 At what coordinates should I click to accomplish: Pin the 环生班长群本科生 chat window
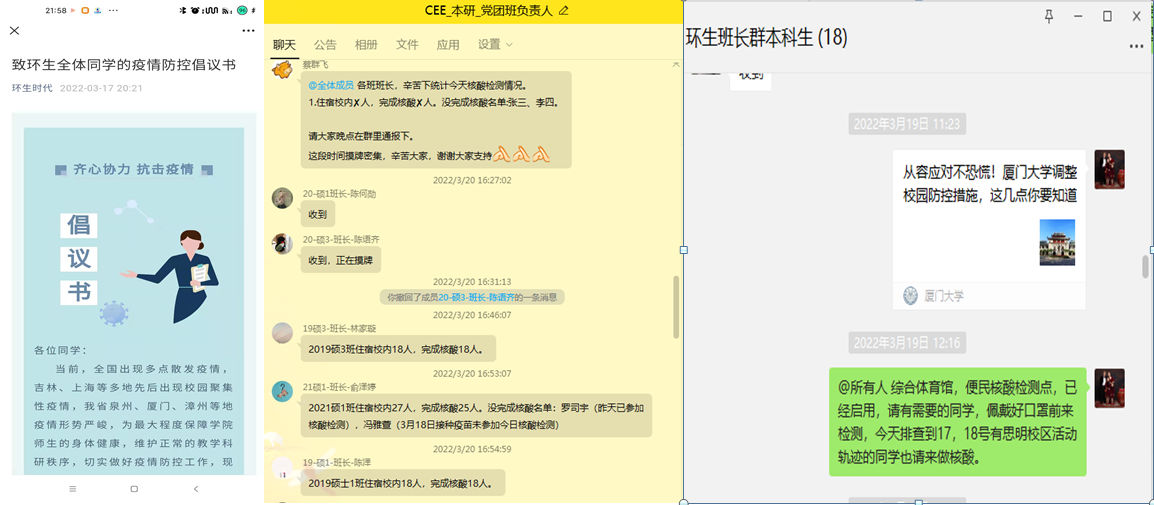pos(1049,16)
